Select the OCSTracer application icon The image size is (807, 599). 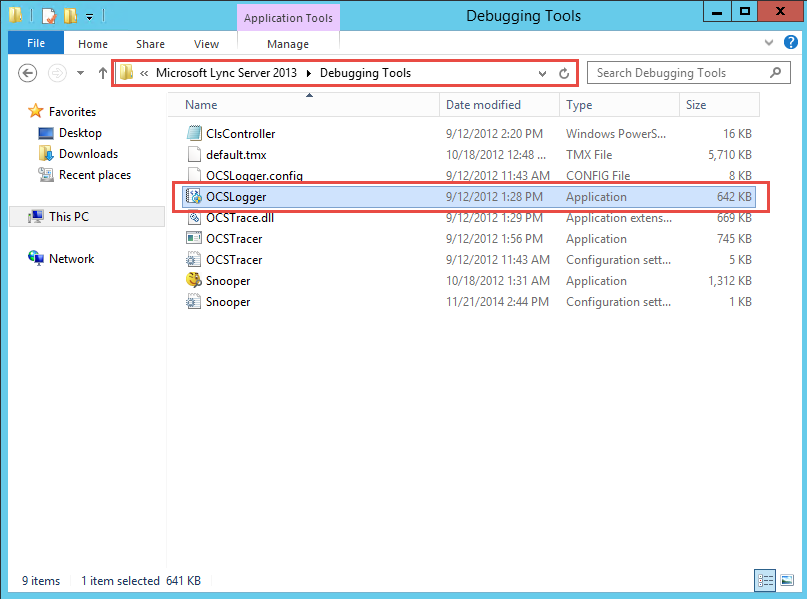click(x=194, y=238)
